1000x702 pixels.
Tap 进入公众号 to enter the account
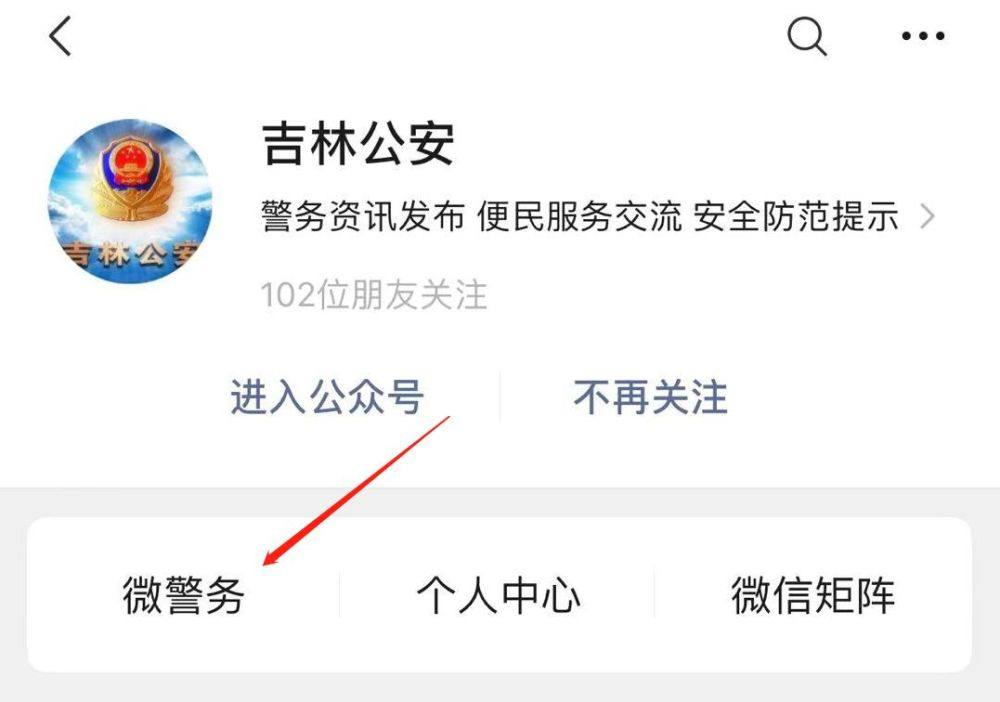[327, 397]
